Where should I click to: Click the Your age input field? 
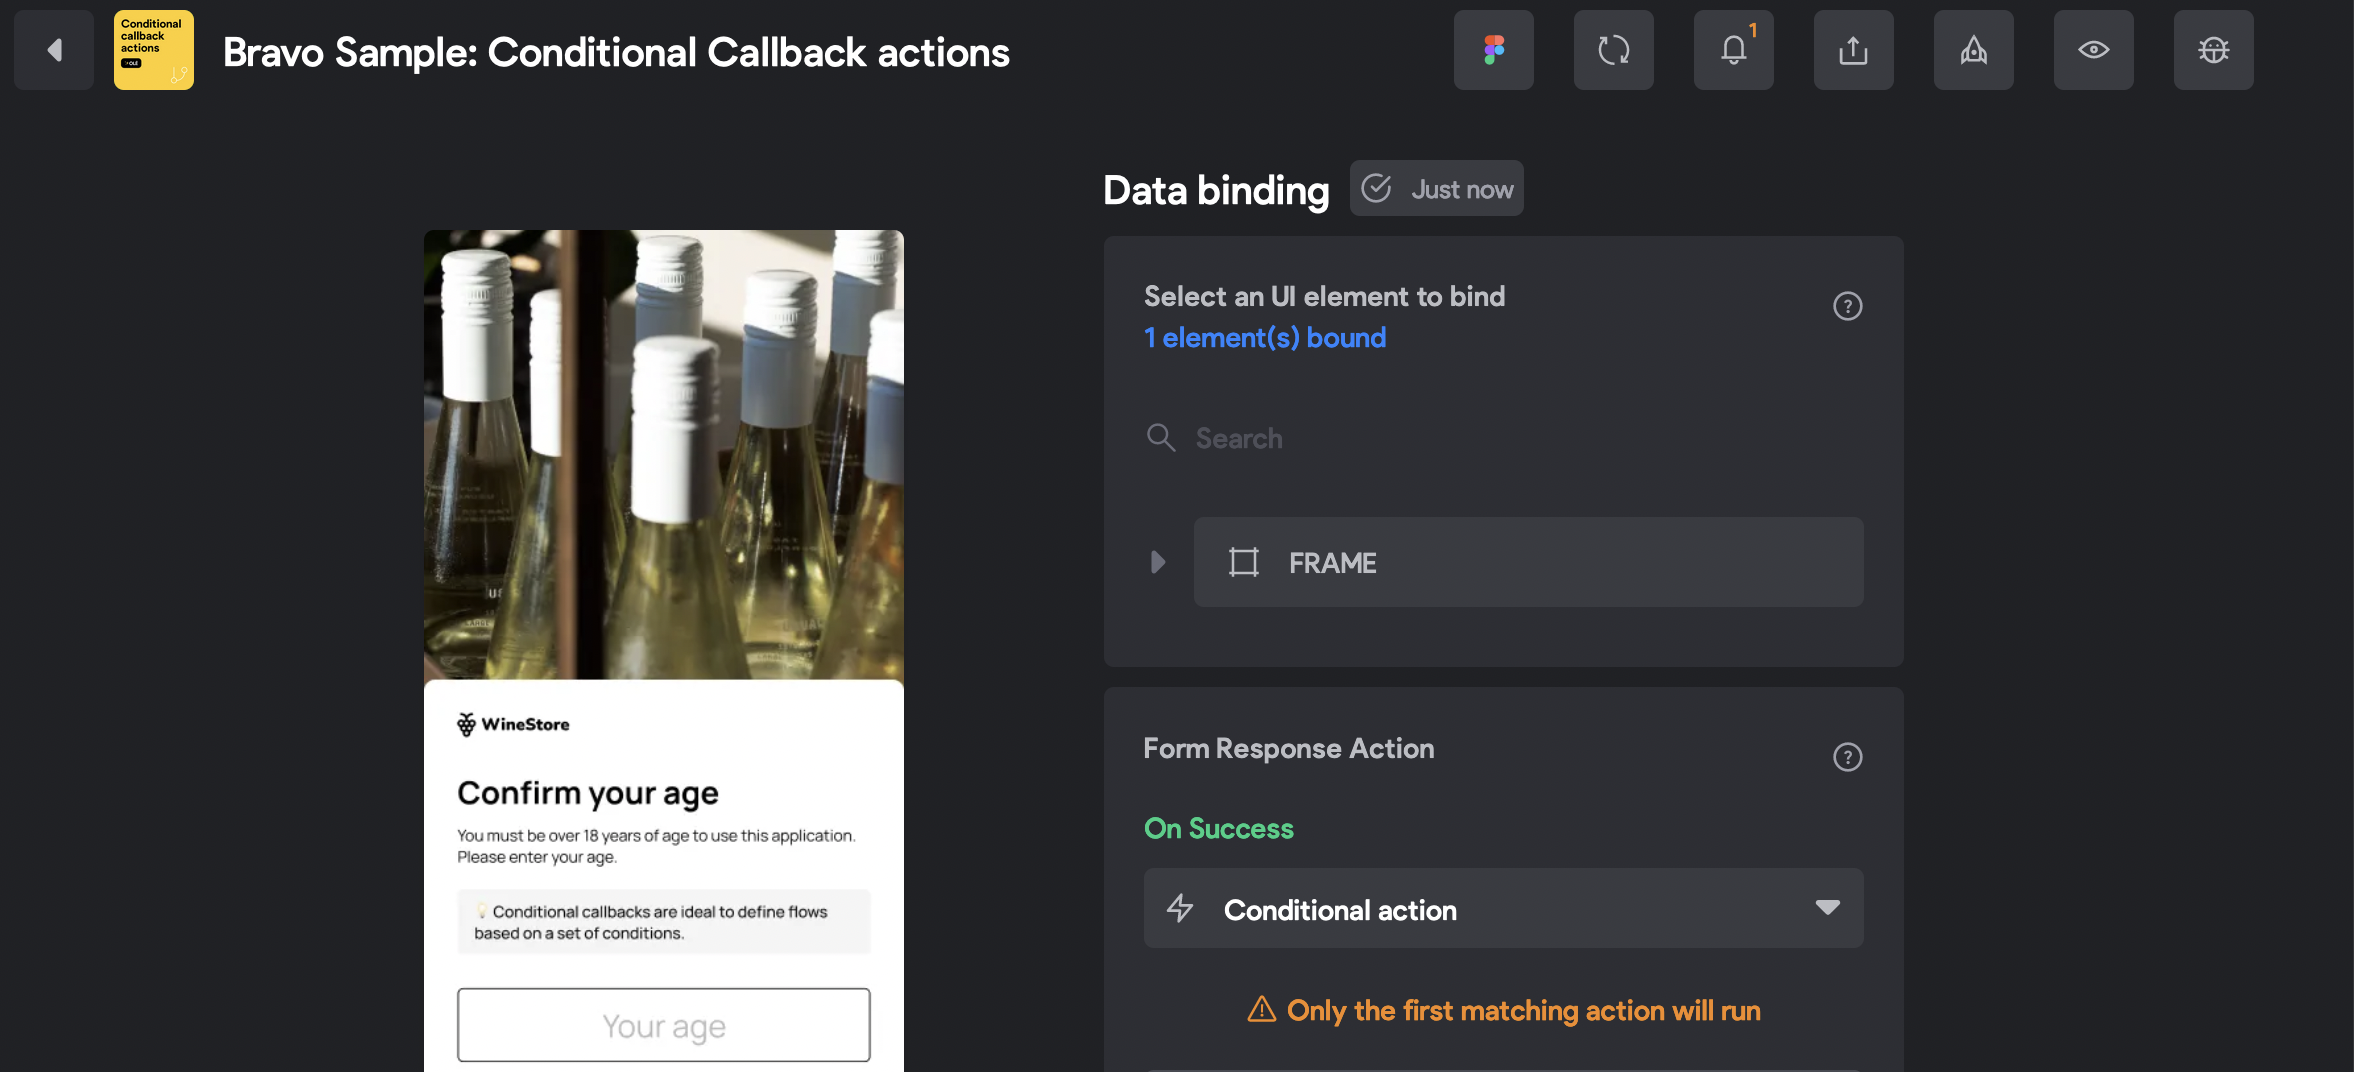click(663, 1025)
